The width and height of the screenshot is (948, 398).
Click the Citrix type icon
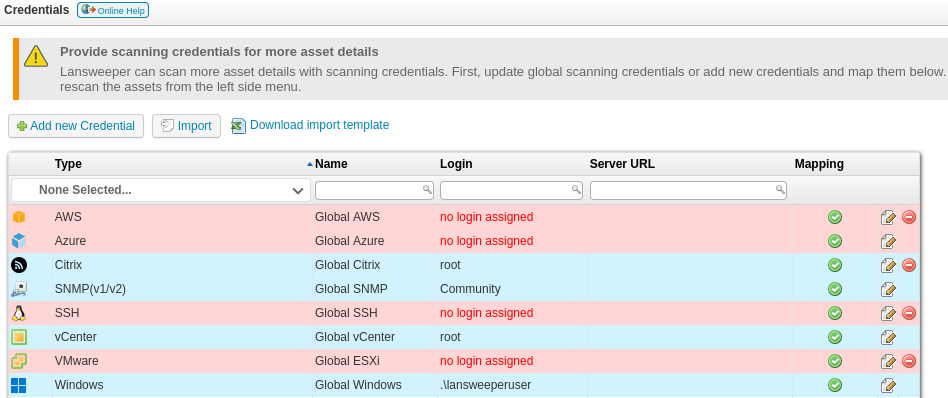pyautogui.click(x=19, y=265)
